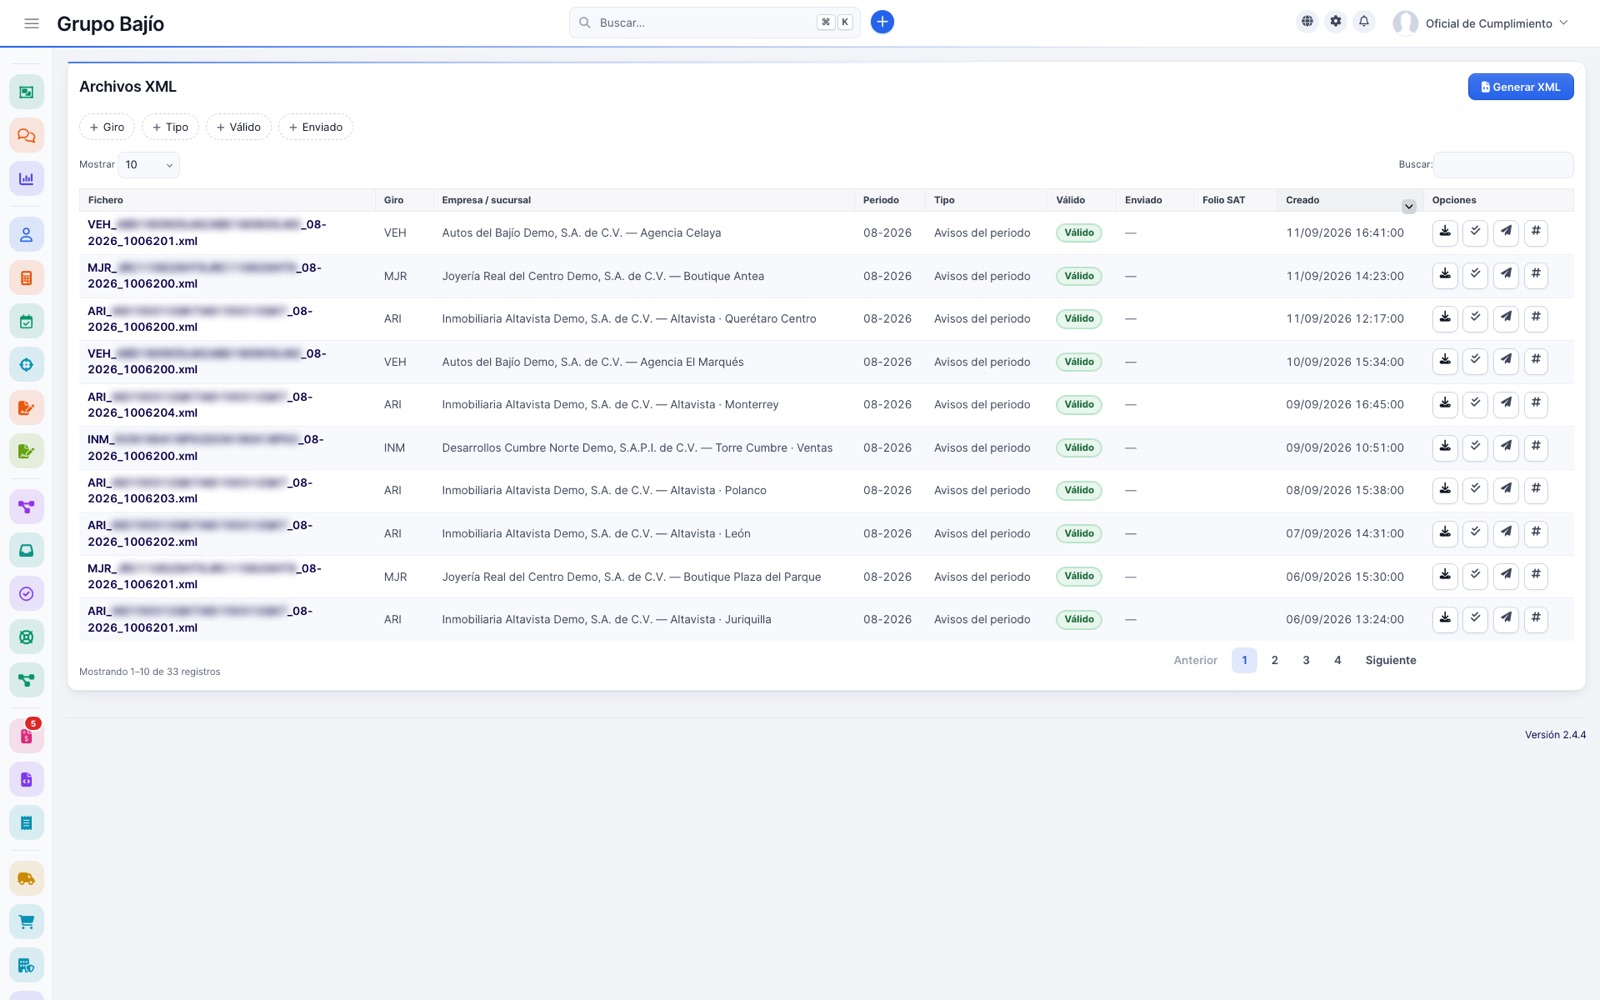Viewport: 1600px width, 1000px height.
Task: Send the XML for Querétaro Centro row
Action: click(x=1506, y=318)
